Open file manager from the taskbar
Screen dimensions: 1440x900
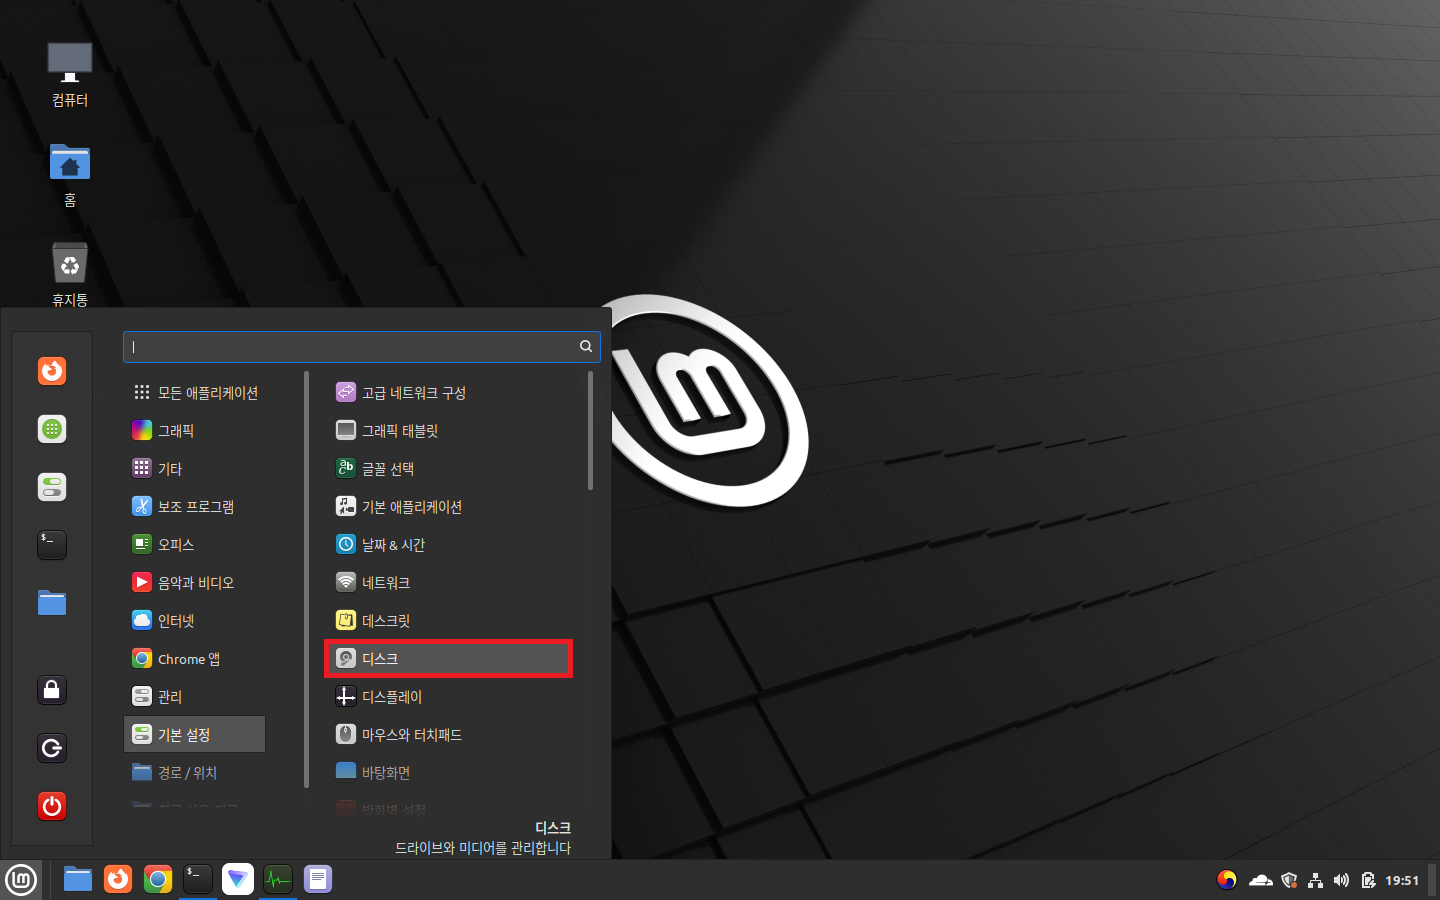pyautogui.click(x=78, y=880)
